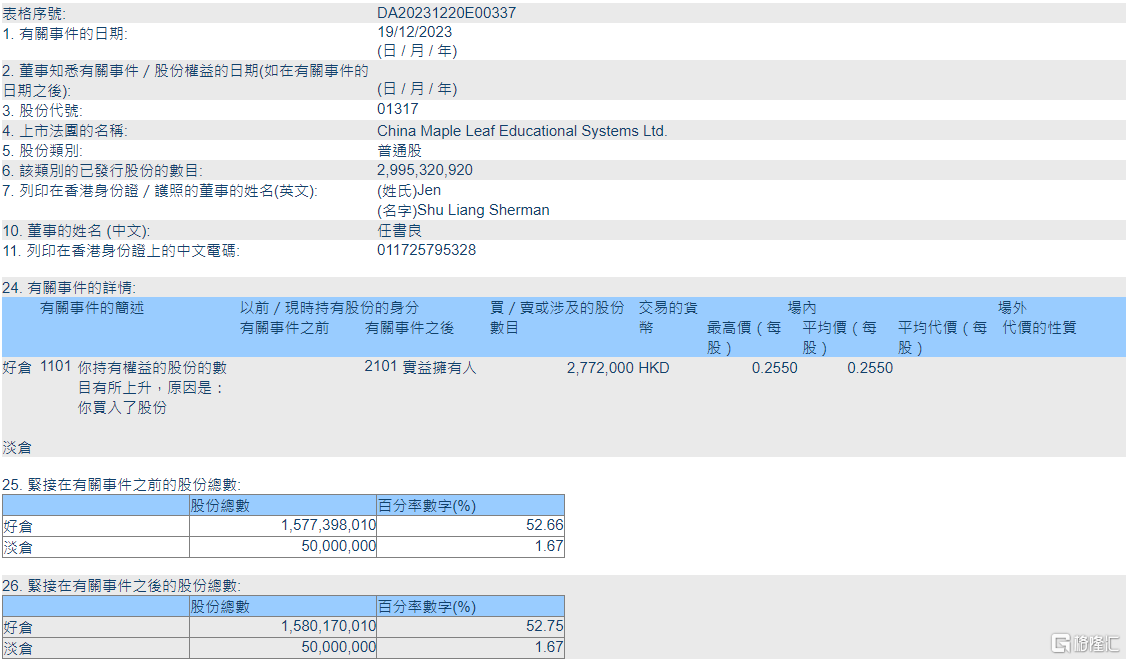This screenshot has height=660, width=1126.
Task: Click column header 場內
Action: [x=801, y=308]
